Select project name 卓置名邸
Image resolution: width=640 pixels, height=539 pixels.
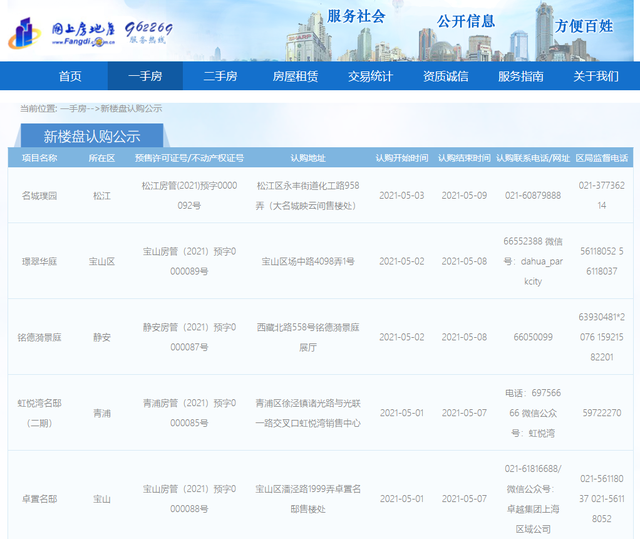coord(40,499)
